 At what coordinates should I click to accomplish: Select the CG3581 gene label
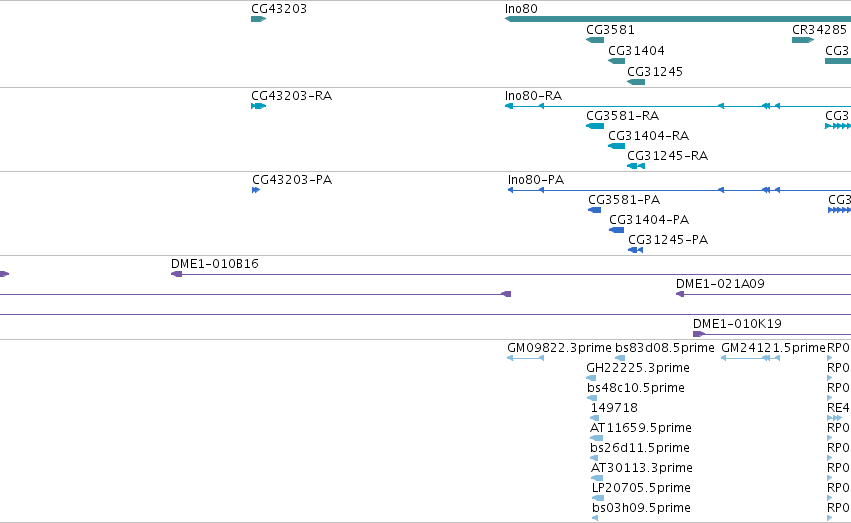click(610, 30)
